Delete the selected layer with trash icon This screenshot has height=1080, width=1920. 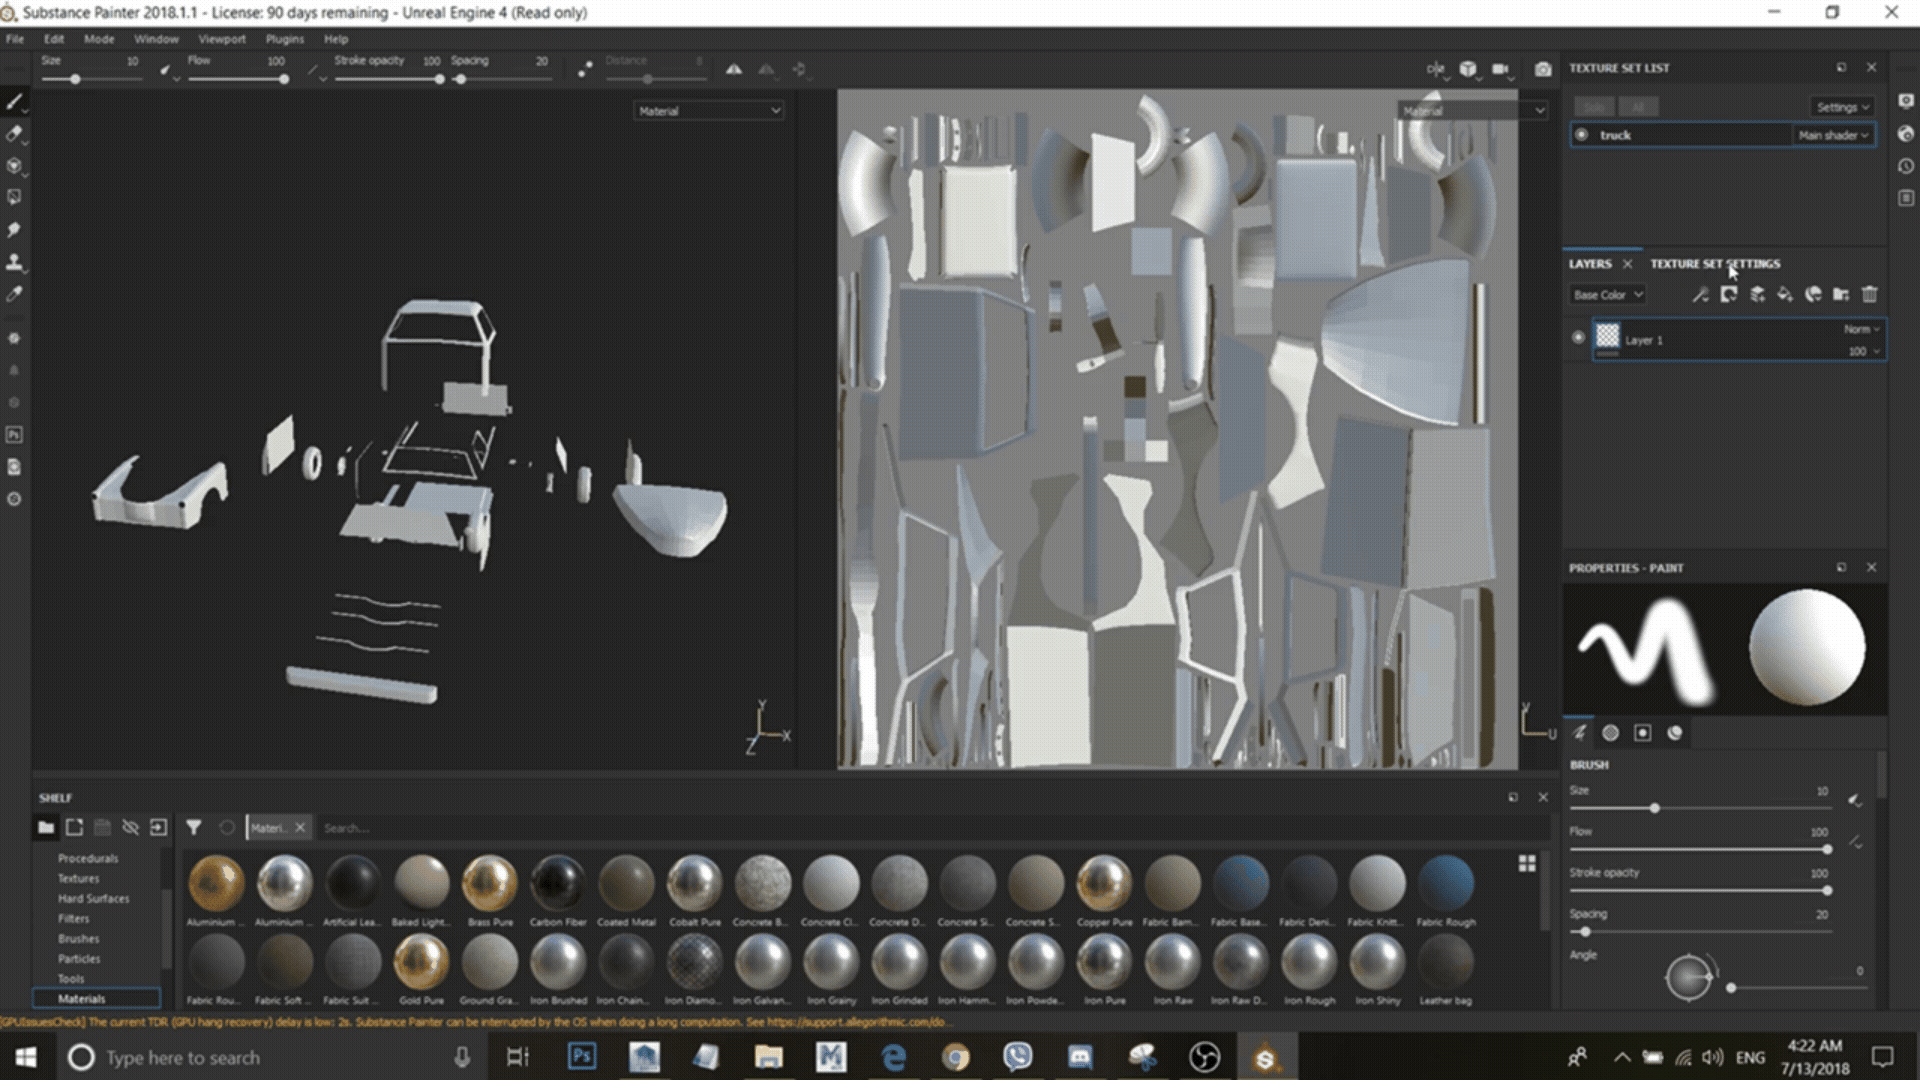pos(1869,294)
